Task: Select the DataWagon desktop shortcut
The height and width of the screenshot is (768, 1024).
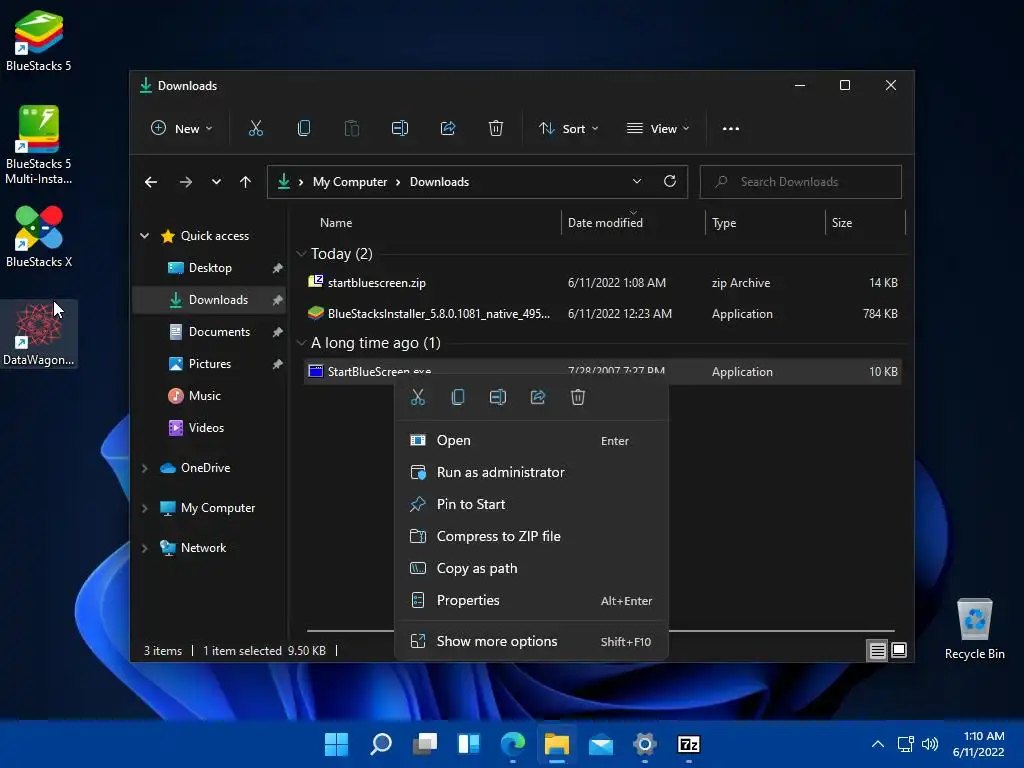Action: (x=39, y=334)
